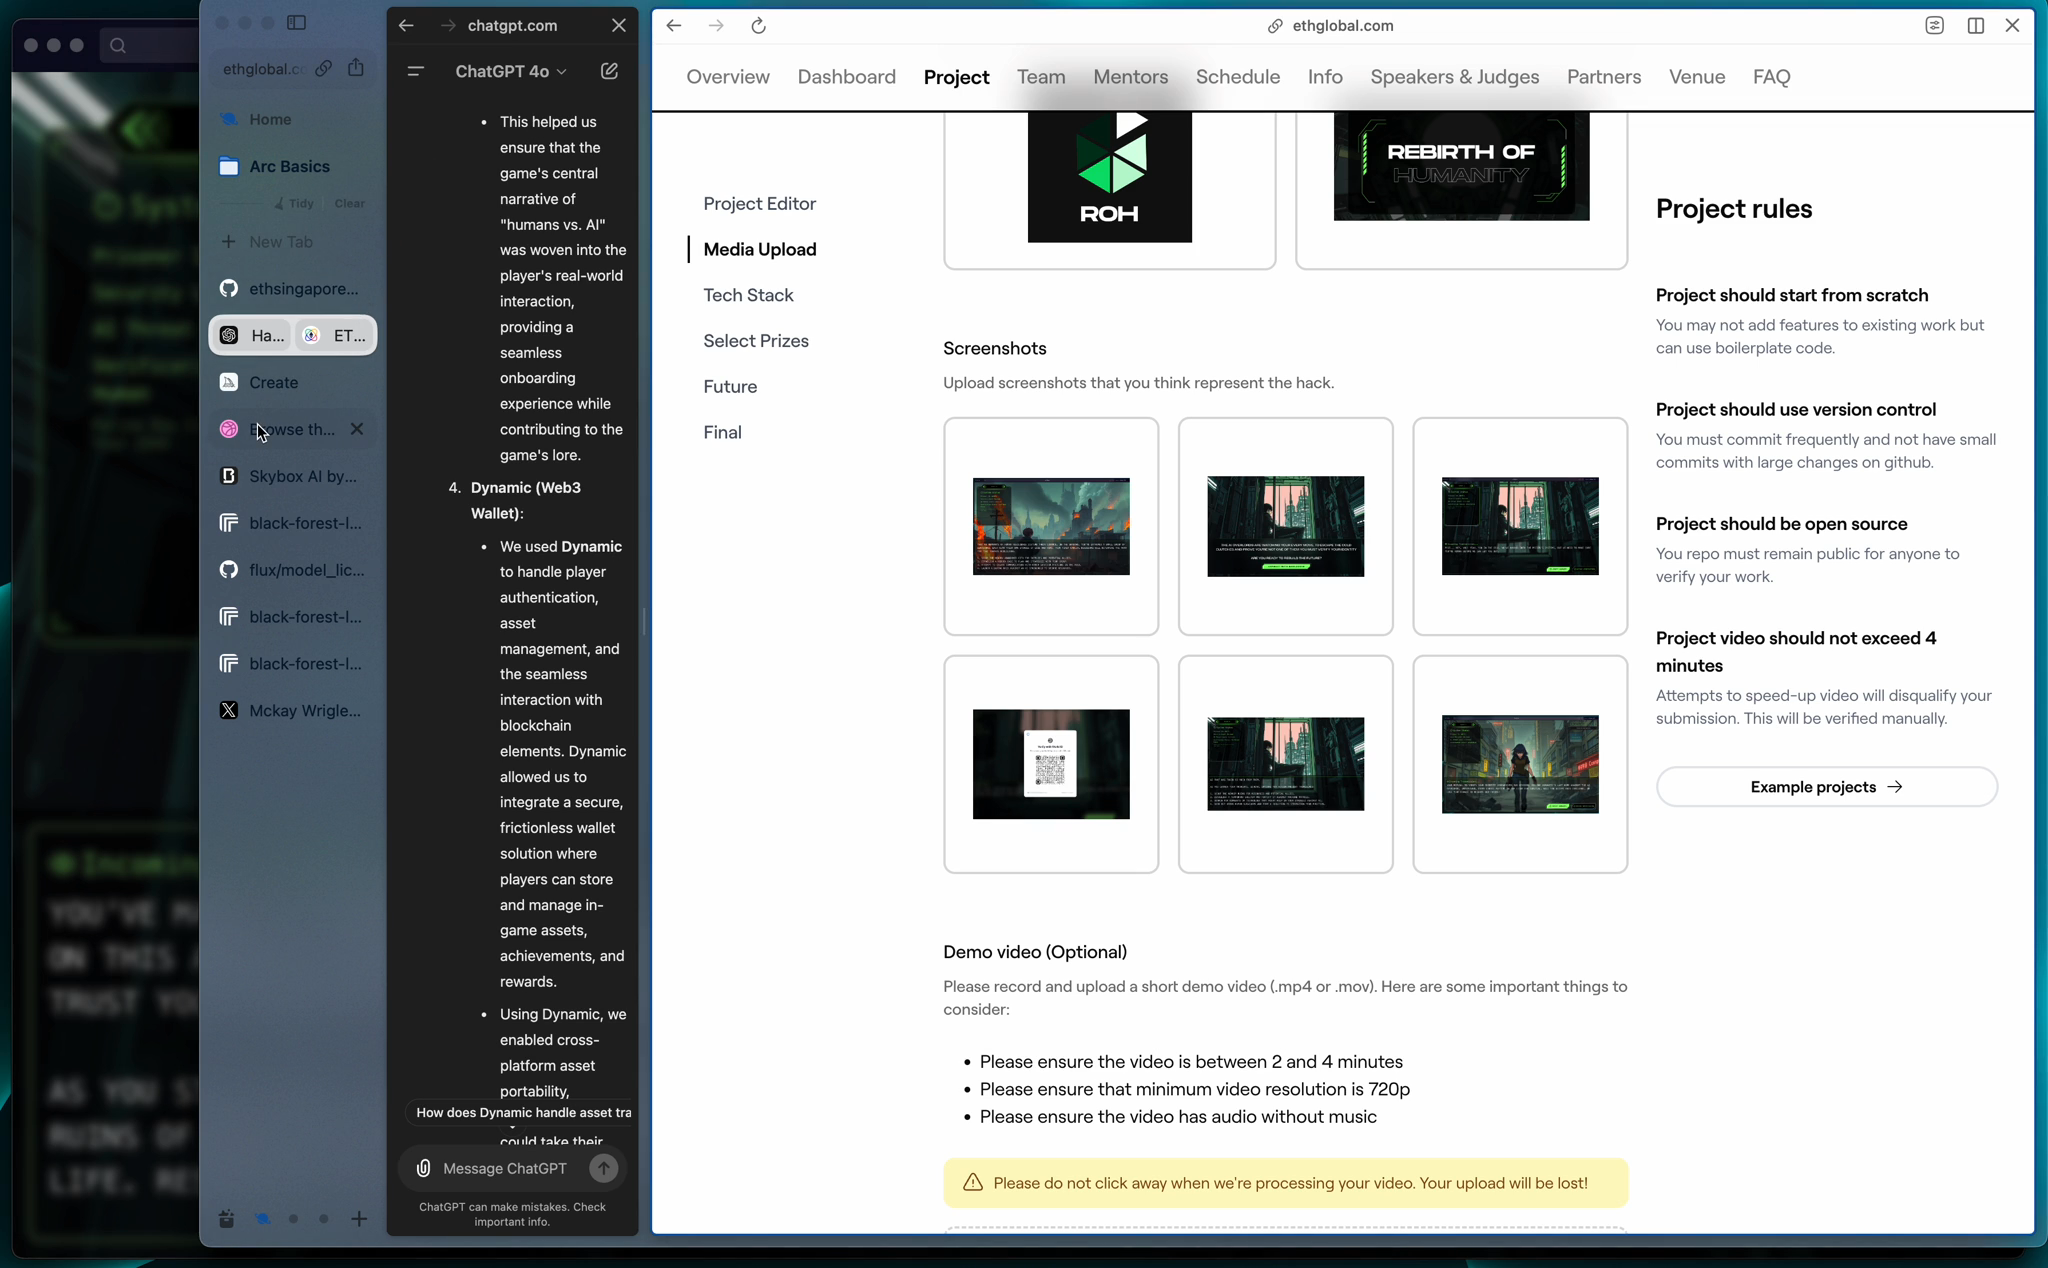
Task: Close the chatgpt.com split pane
Action: pyautogui.click(x=619, y=26)
